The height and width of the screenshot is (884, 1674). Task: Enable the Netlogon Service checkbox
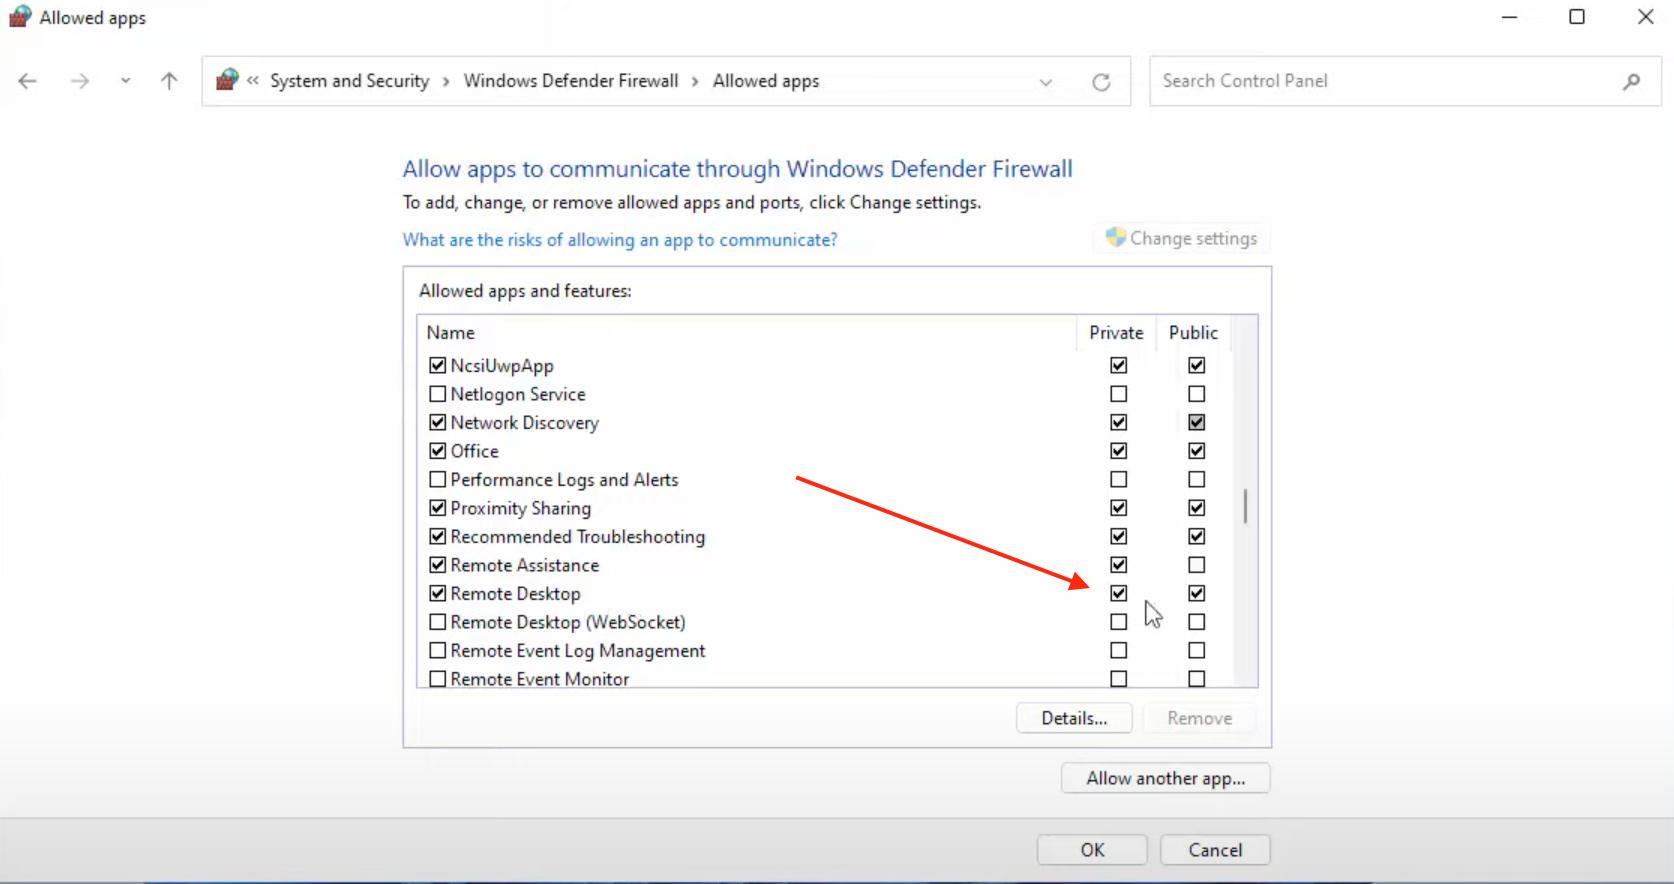pyautogui.click(x=437, y=394)
